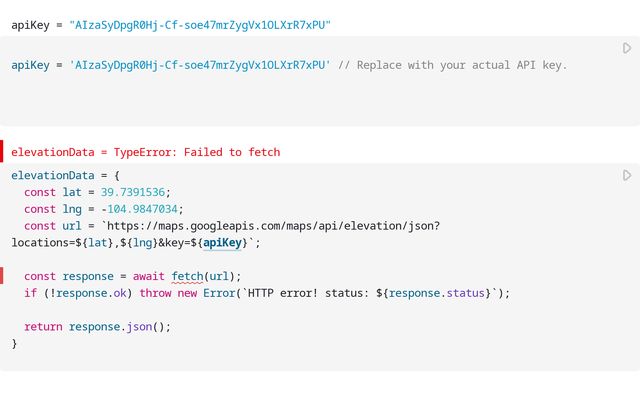Click the 'return response.json()' line
This screenshot has width=640, height=400.
[98, 326]
